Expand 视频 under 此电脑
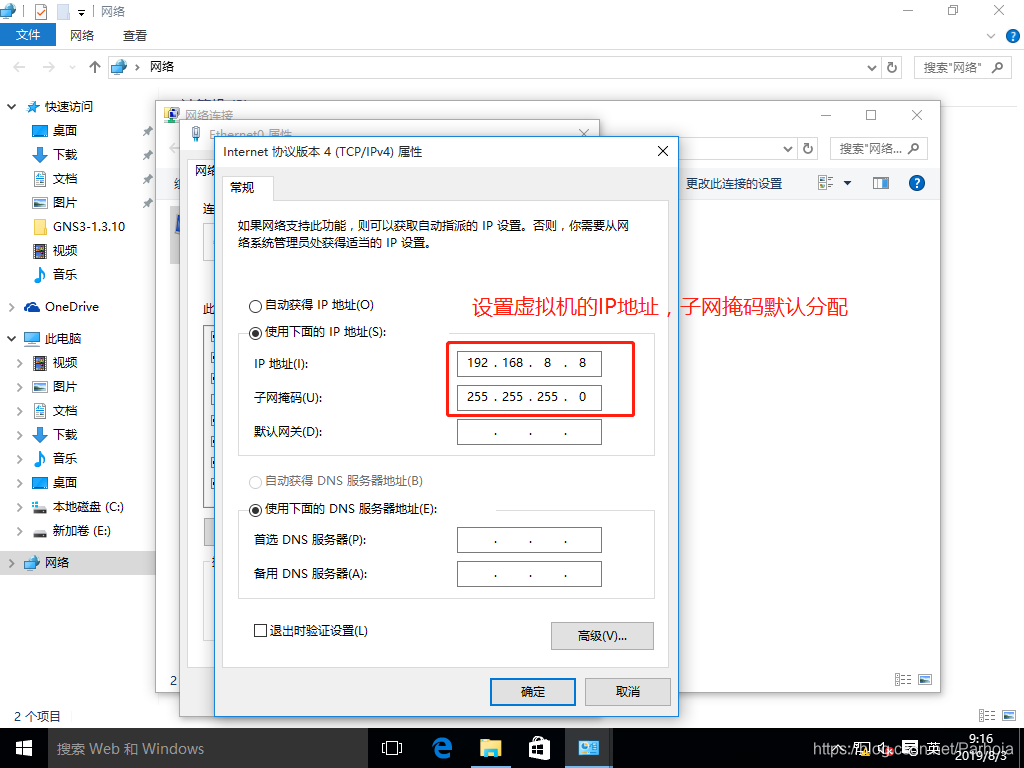The image size is (1024, 768). coord(20,363)
